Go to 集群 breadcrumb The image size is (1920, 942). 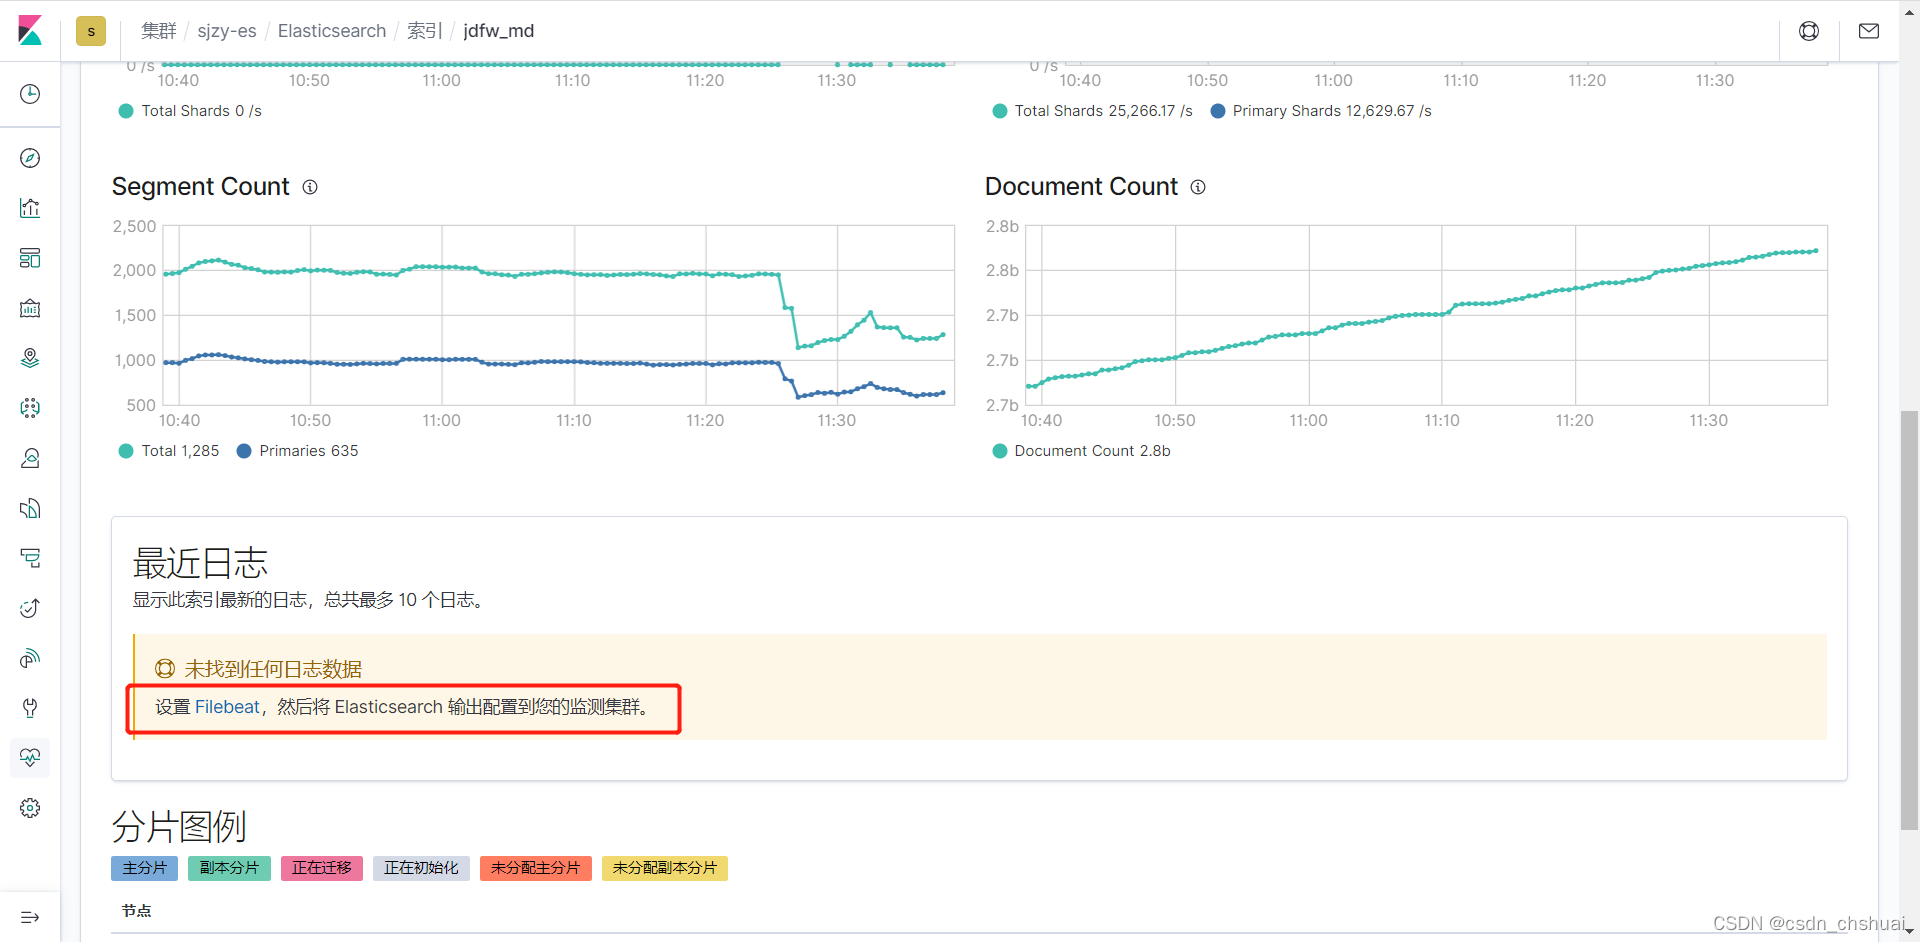tap(158, 31)
